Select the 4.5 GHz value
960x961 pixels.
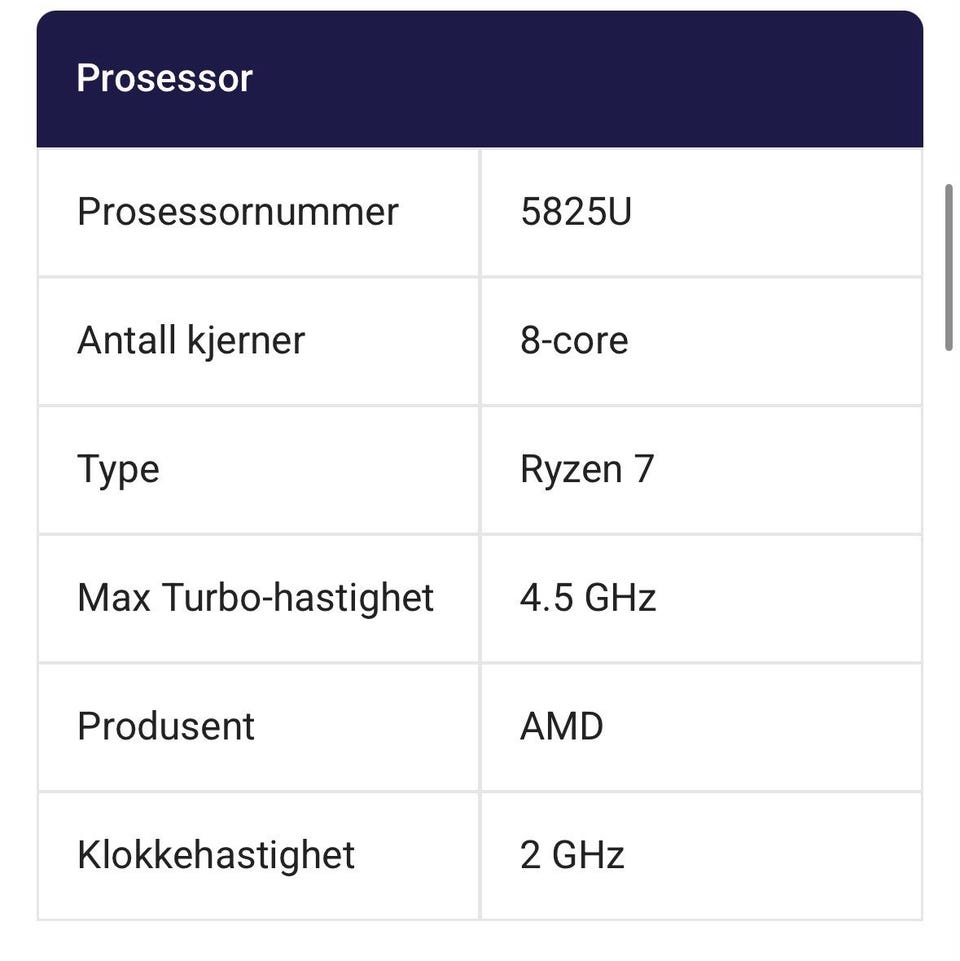click(588, 598)
